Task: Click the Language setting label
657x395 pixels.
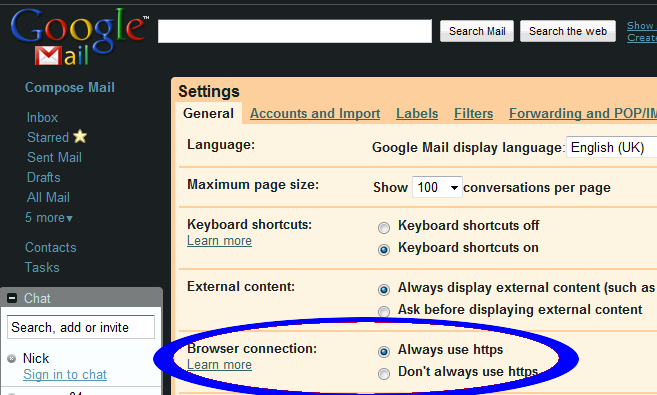Action: point(221,145)
